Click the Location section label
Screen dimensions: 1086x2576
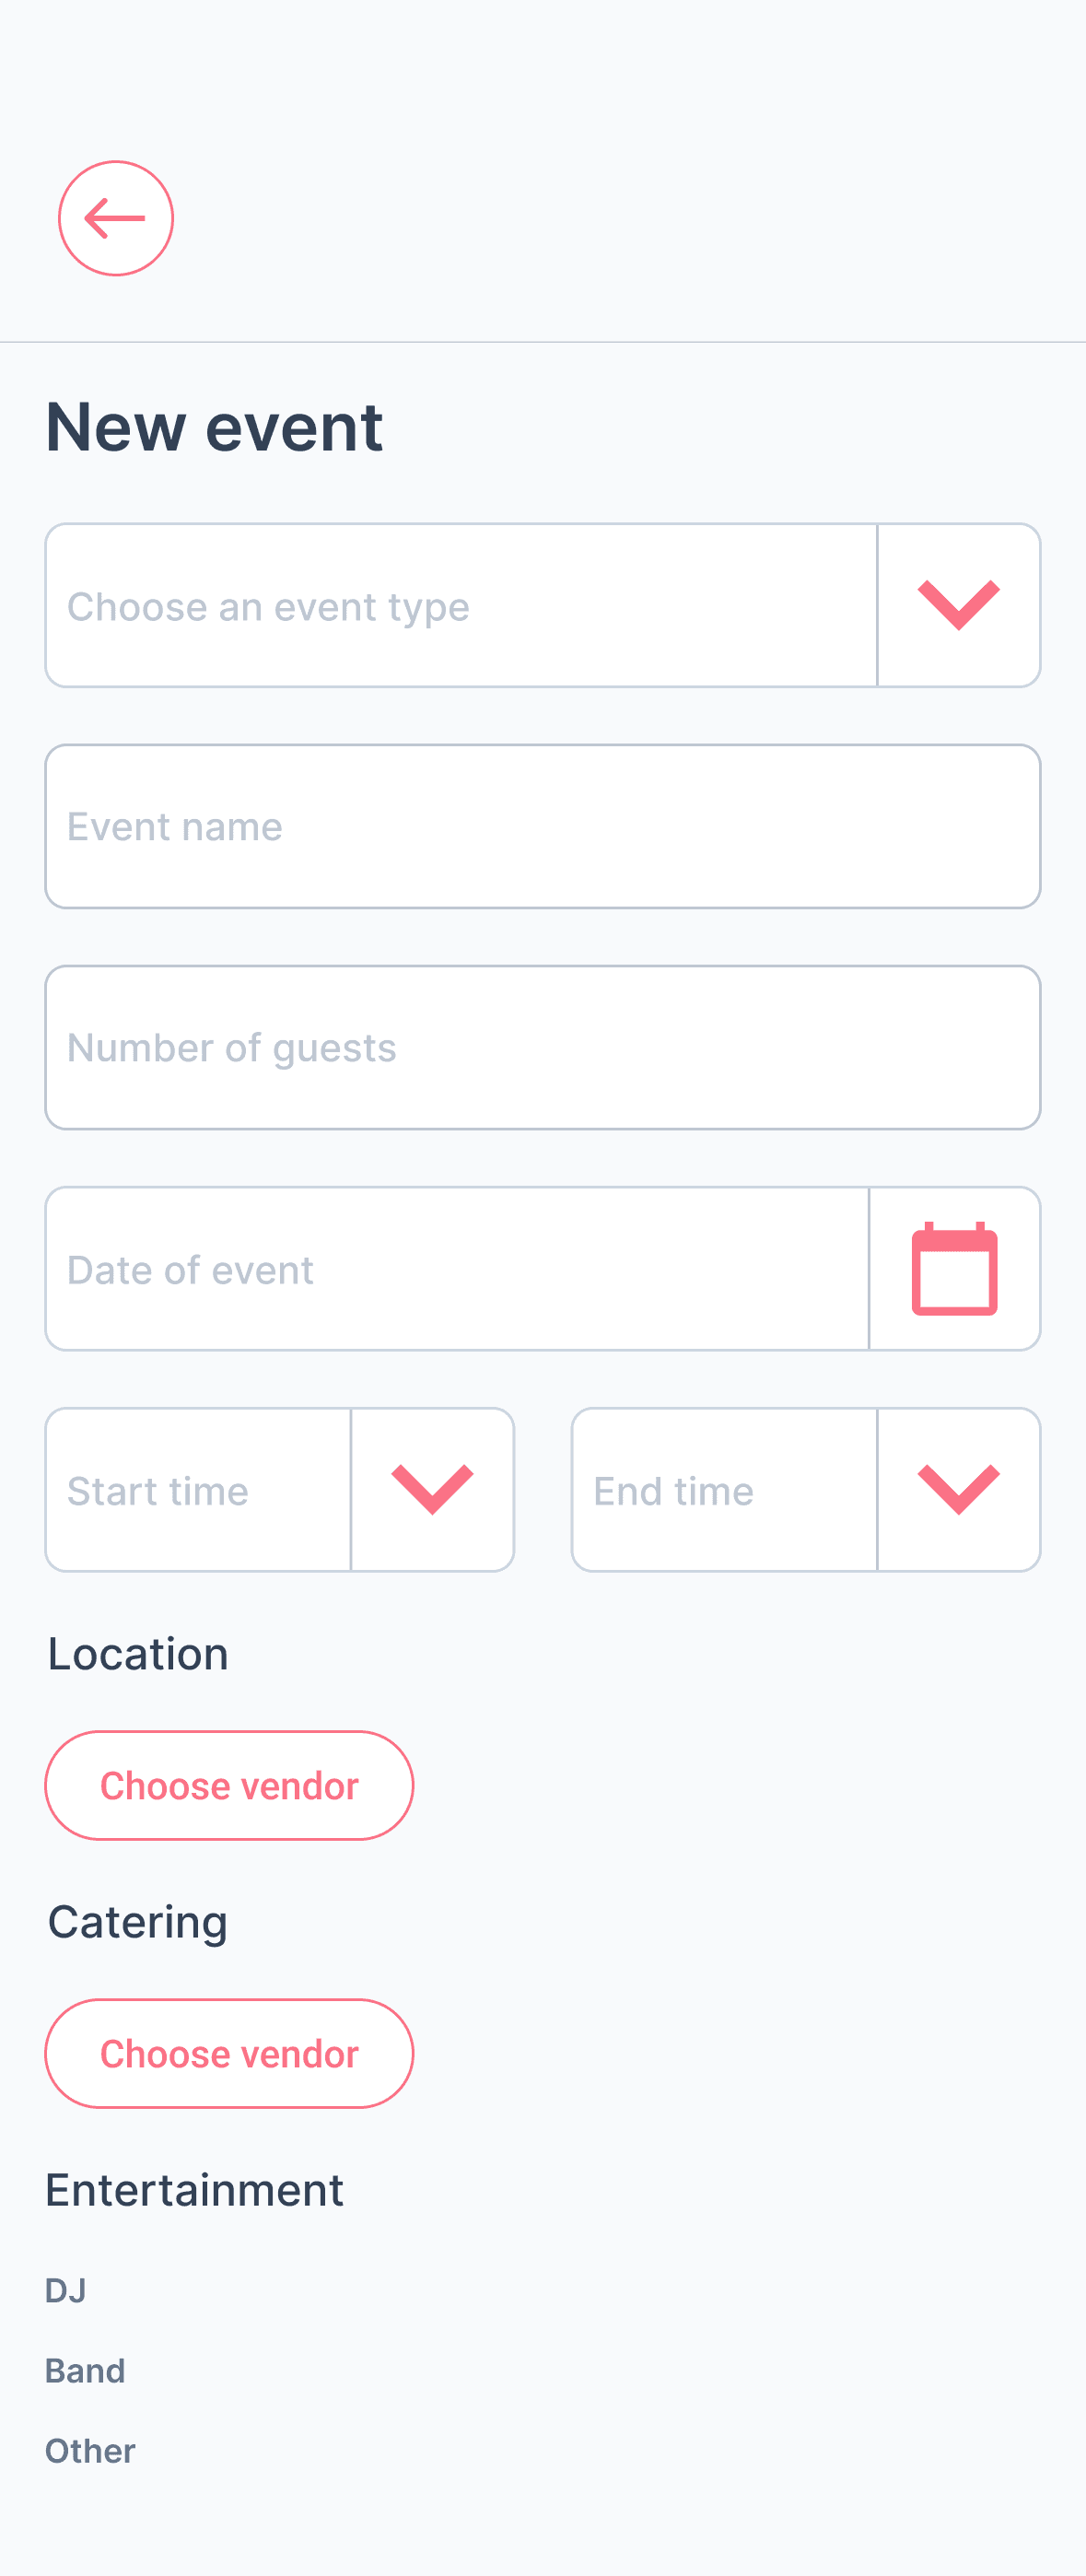tap(138, 1654)
